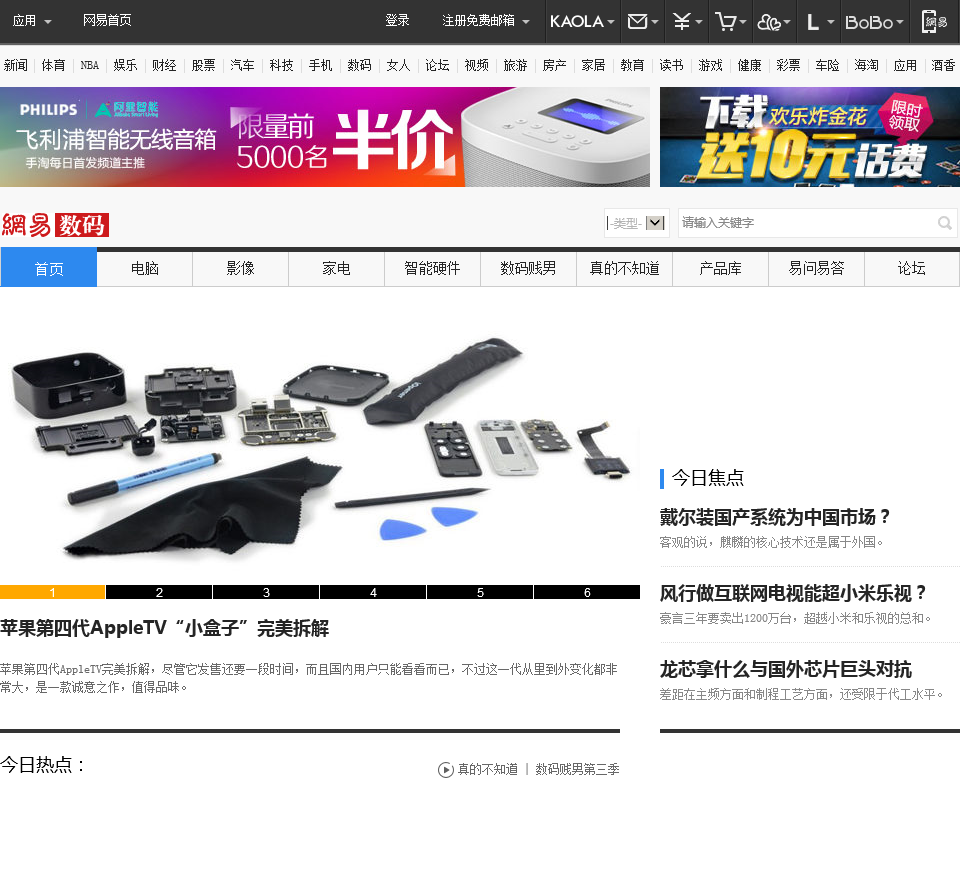The height and width of the screenshot is (873, 960).
Task: Switch to the 智能硬件 tab
Action: click(x=432, y=268)
